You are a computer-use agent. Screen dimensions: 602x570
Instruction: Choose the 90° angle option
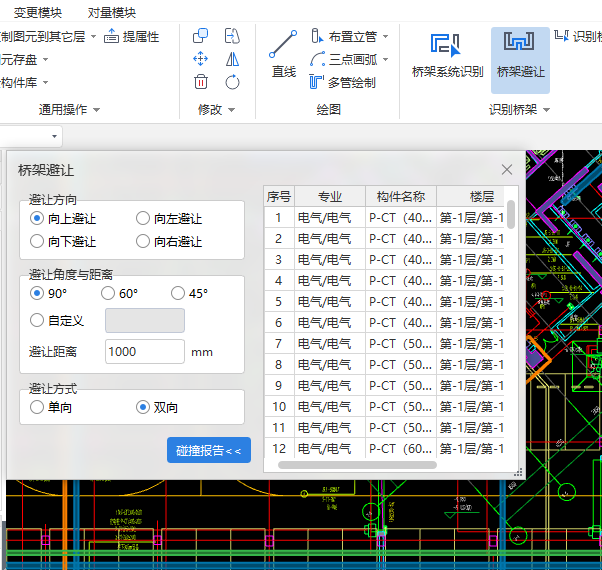(37, 293)
